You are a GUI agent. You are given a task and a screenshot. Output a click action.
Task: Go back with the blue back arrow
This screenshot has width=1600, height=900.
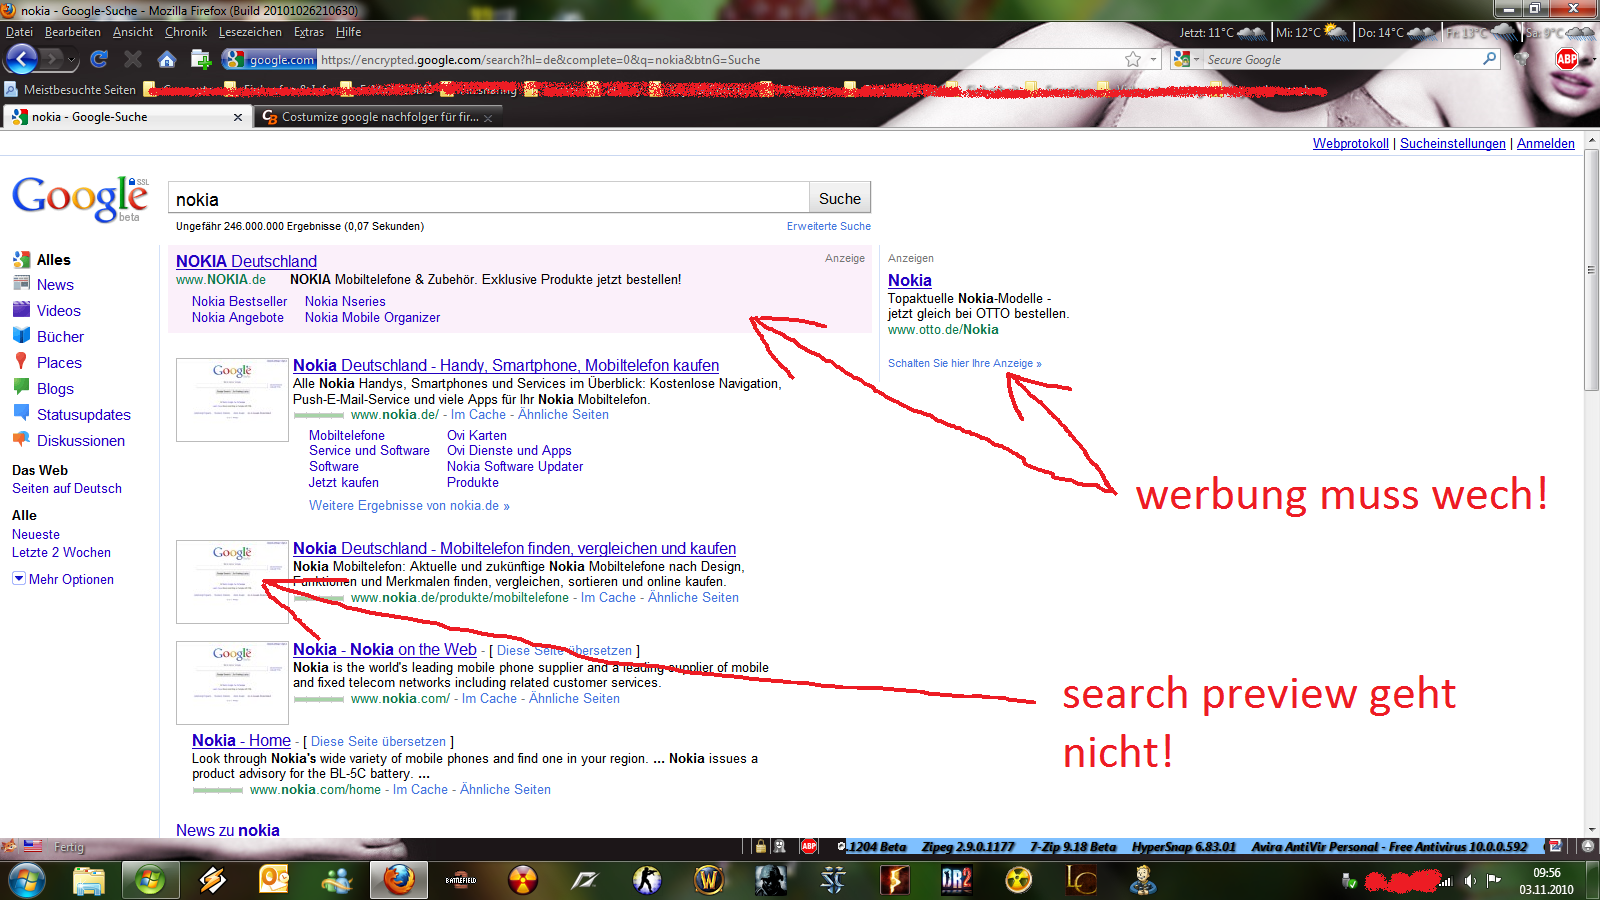(x=21, y=59)
